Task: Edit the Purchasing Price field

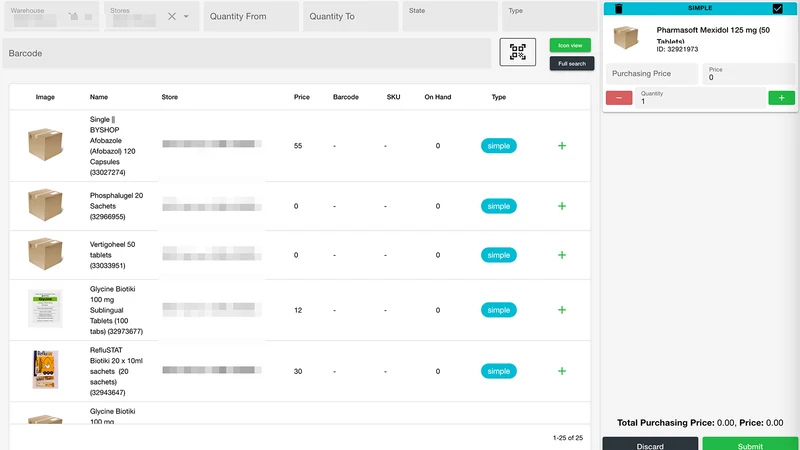Action: pyautogui.click(x=652, y=74)
